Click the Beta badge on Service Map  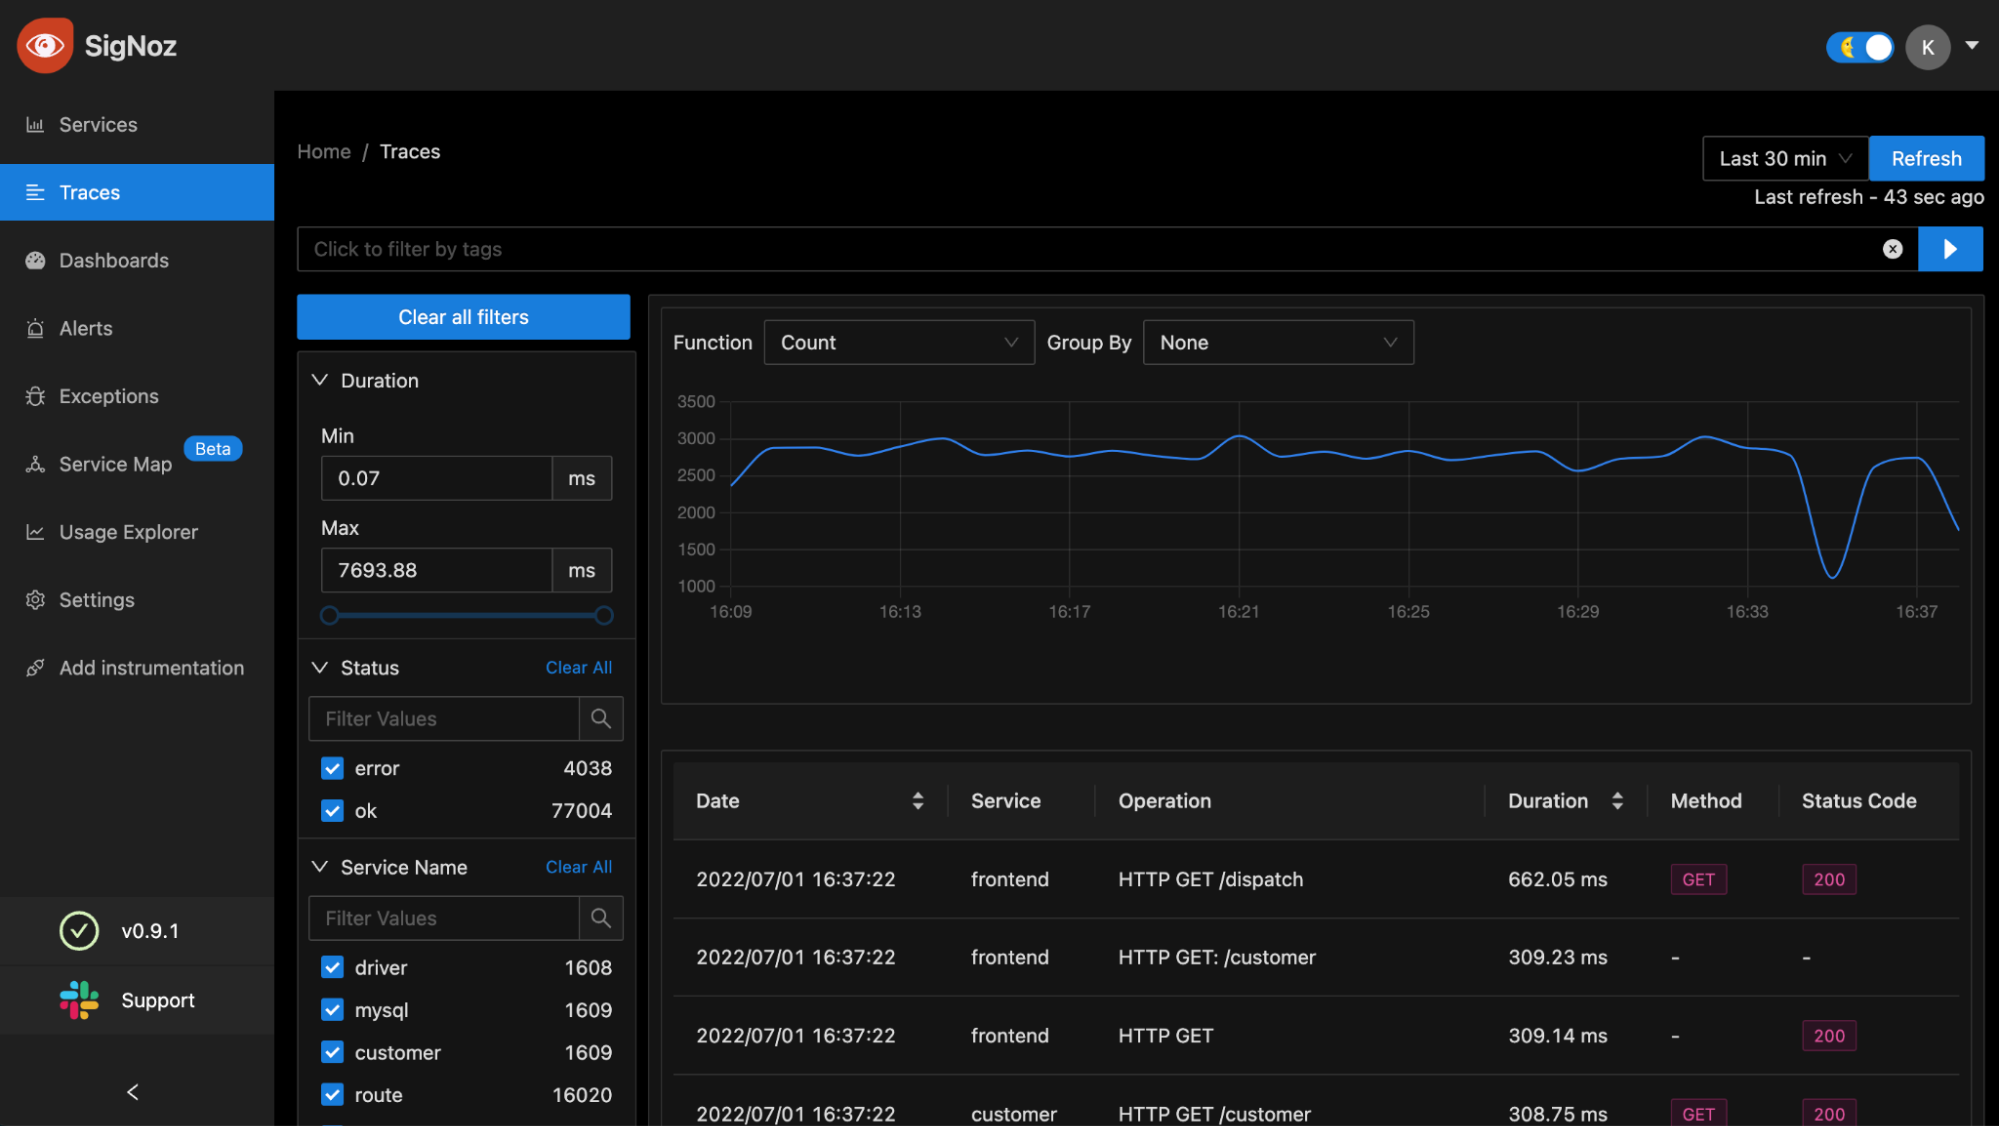click(x=213, y=449)
